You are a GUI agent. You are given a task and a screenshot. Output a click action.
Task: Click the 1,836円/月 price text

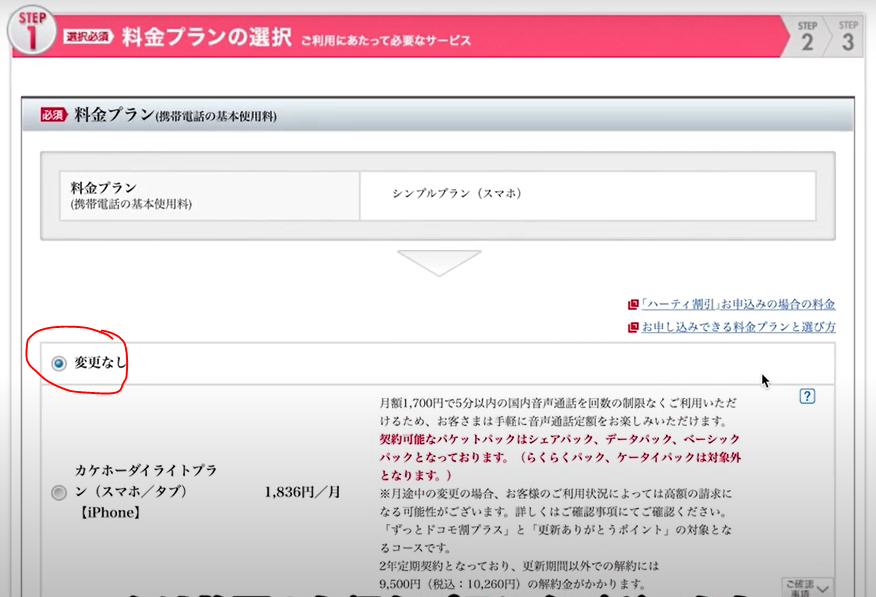301,492
